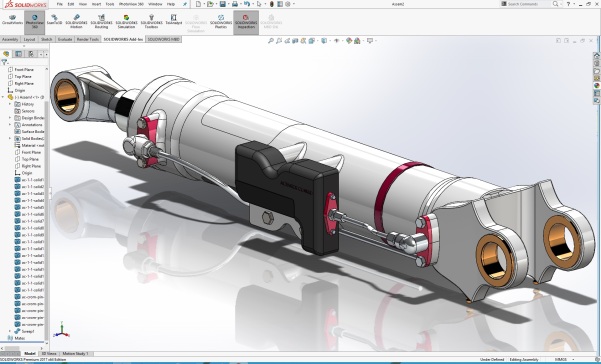
Task: Open the Window menu
Action: (155, 4)
